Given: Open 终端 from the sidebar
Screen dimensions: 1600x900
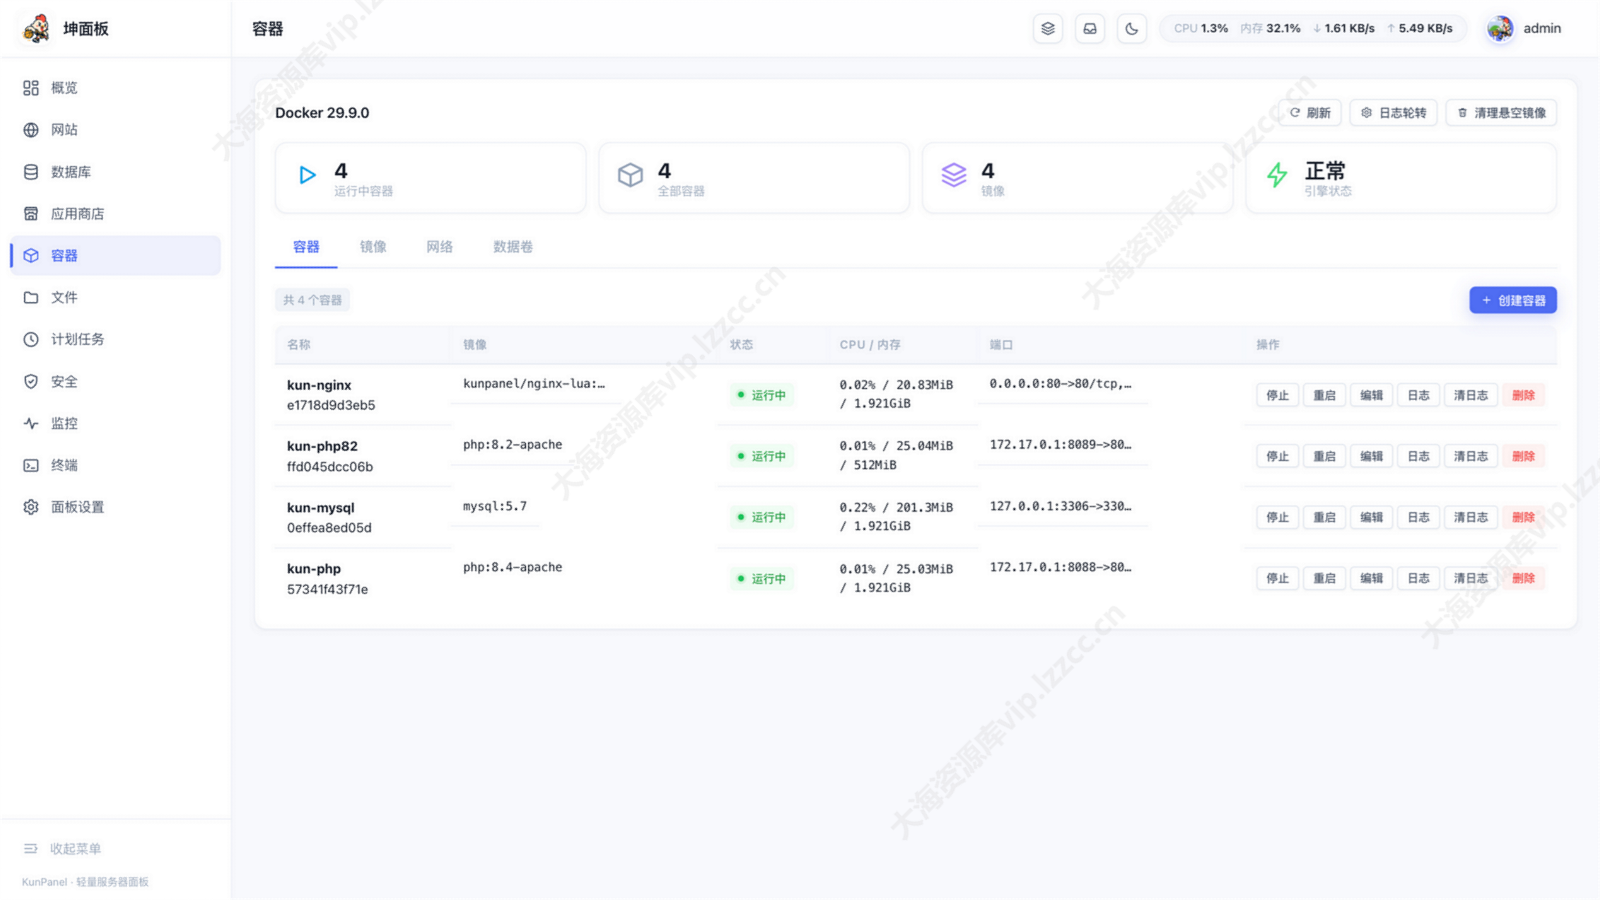Looking at the screenshot, I should coord(115,465).
